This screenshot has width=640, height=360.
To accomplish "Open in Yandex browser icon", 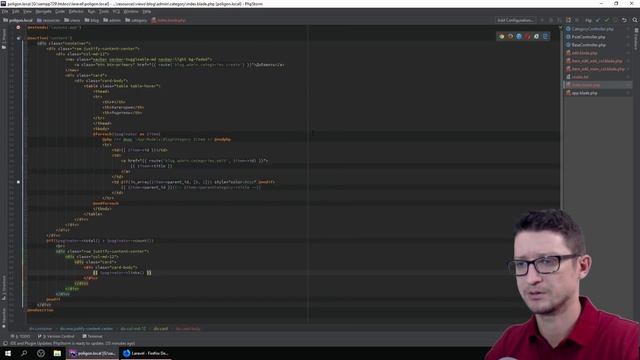I will [x=536, y=36].
